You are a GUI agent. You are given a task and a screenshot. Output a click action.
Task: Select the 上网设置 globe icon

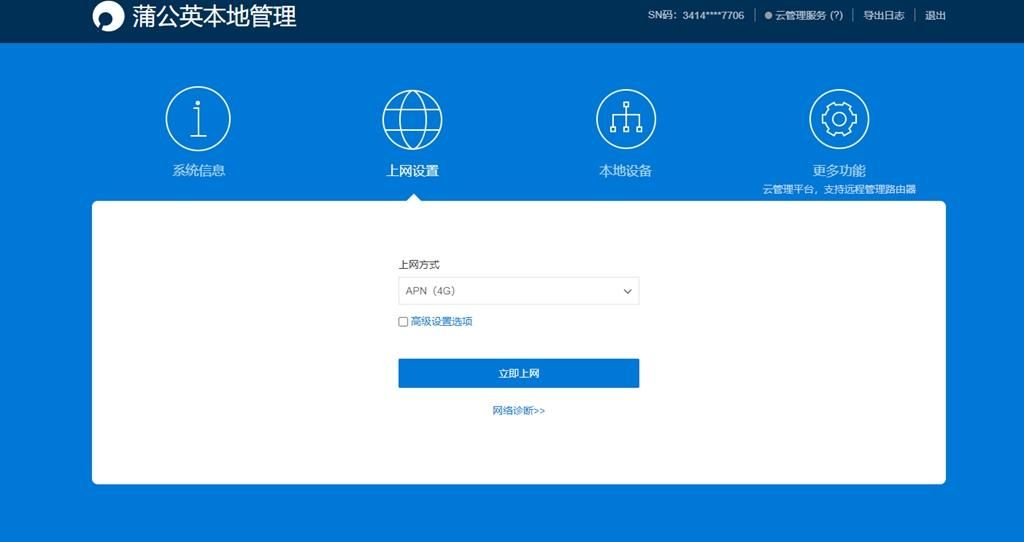(x=412, y=119)
